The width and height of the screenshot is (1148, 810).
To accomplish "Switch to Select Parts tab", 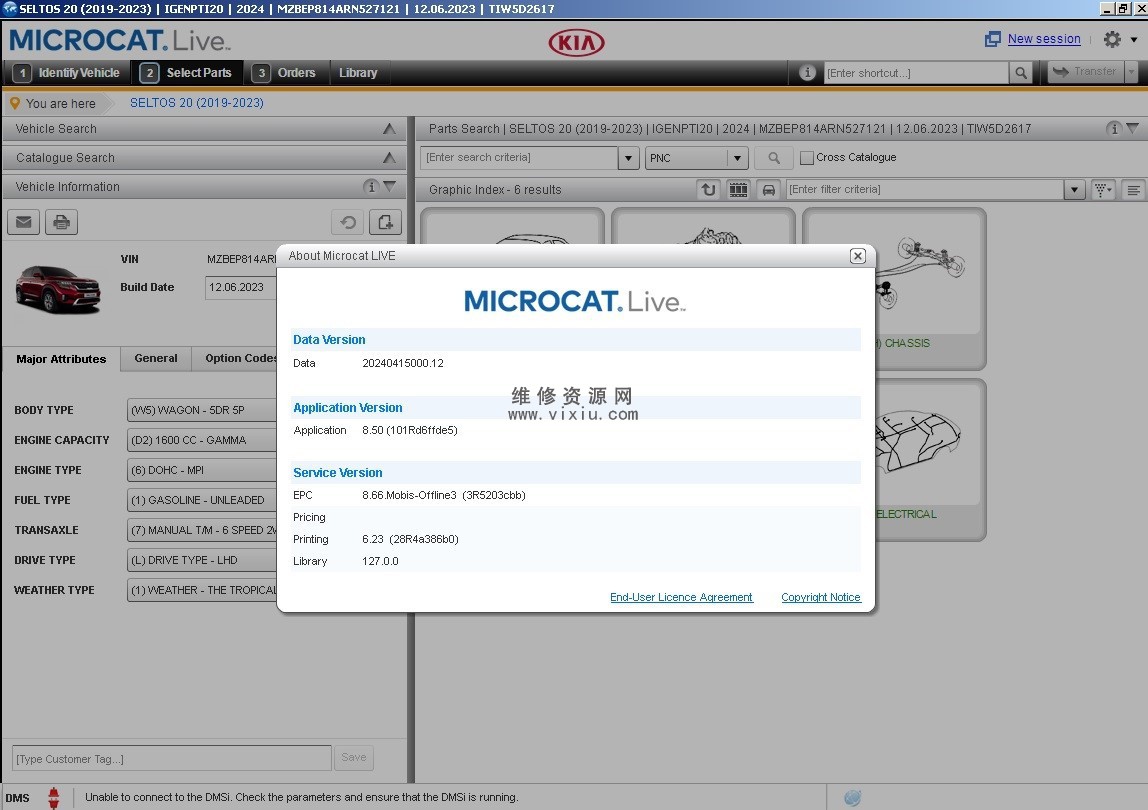I will click(x=188, y=73).
